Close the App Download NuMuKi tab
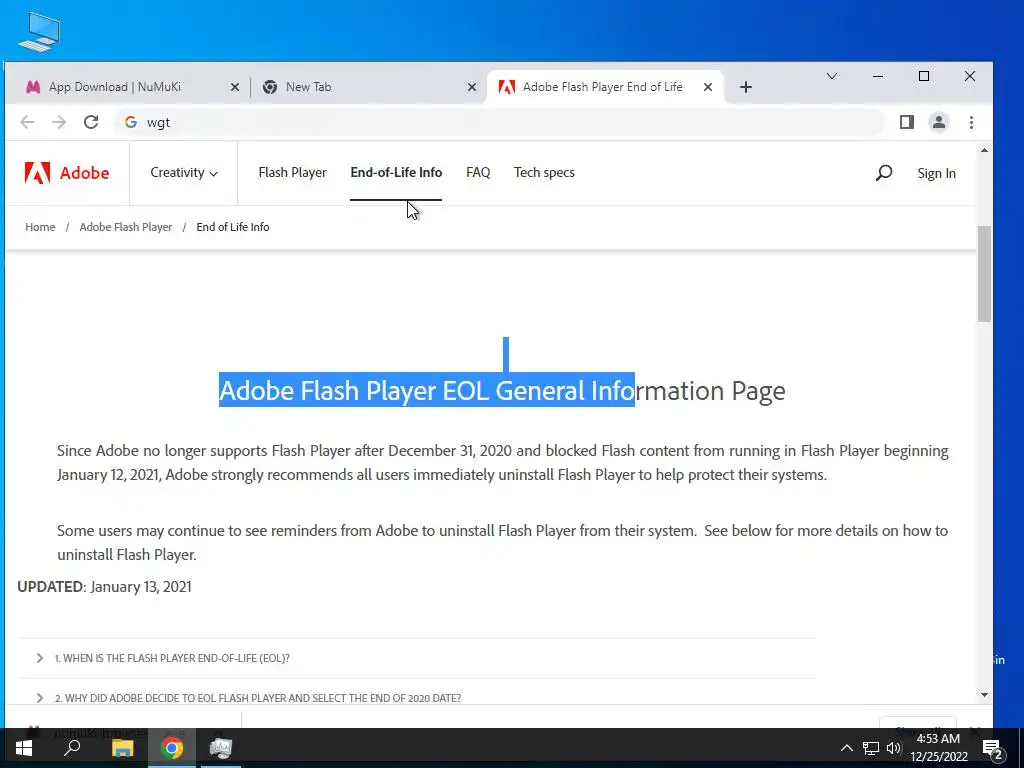Screen dimensions: 1024x768 (x=235, y=87)
